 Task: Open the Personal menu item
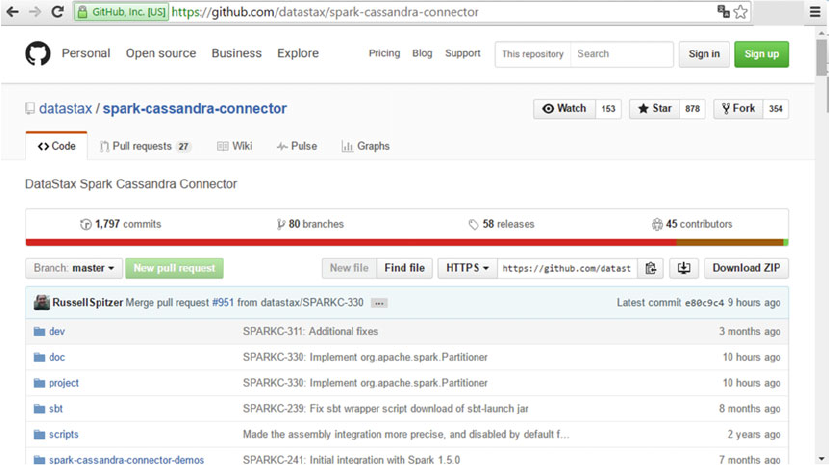(86, 53)
